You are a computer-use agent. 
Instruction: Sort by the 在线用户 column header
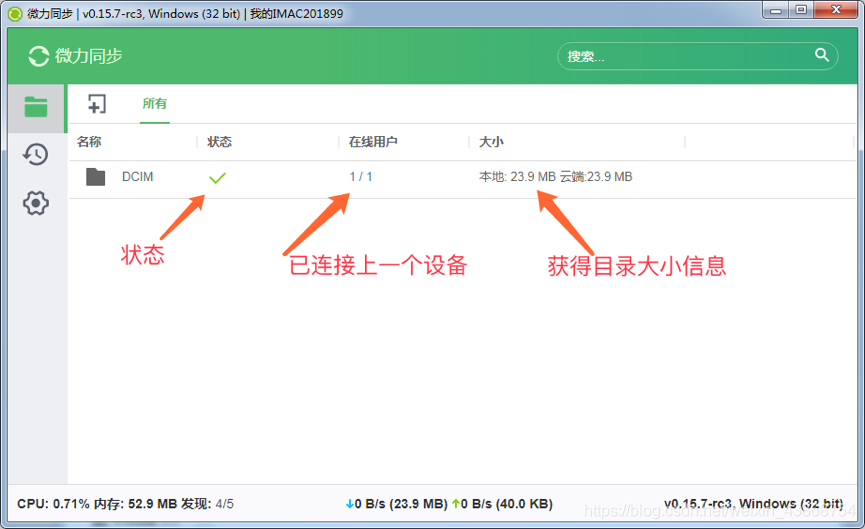[x=373, y=142]
